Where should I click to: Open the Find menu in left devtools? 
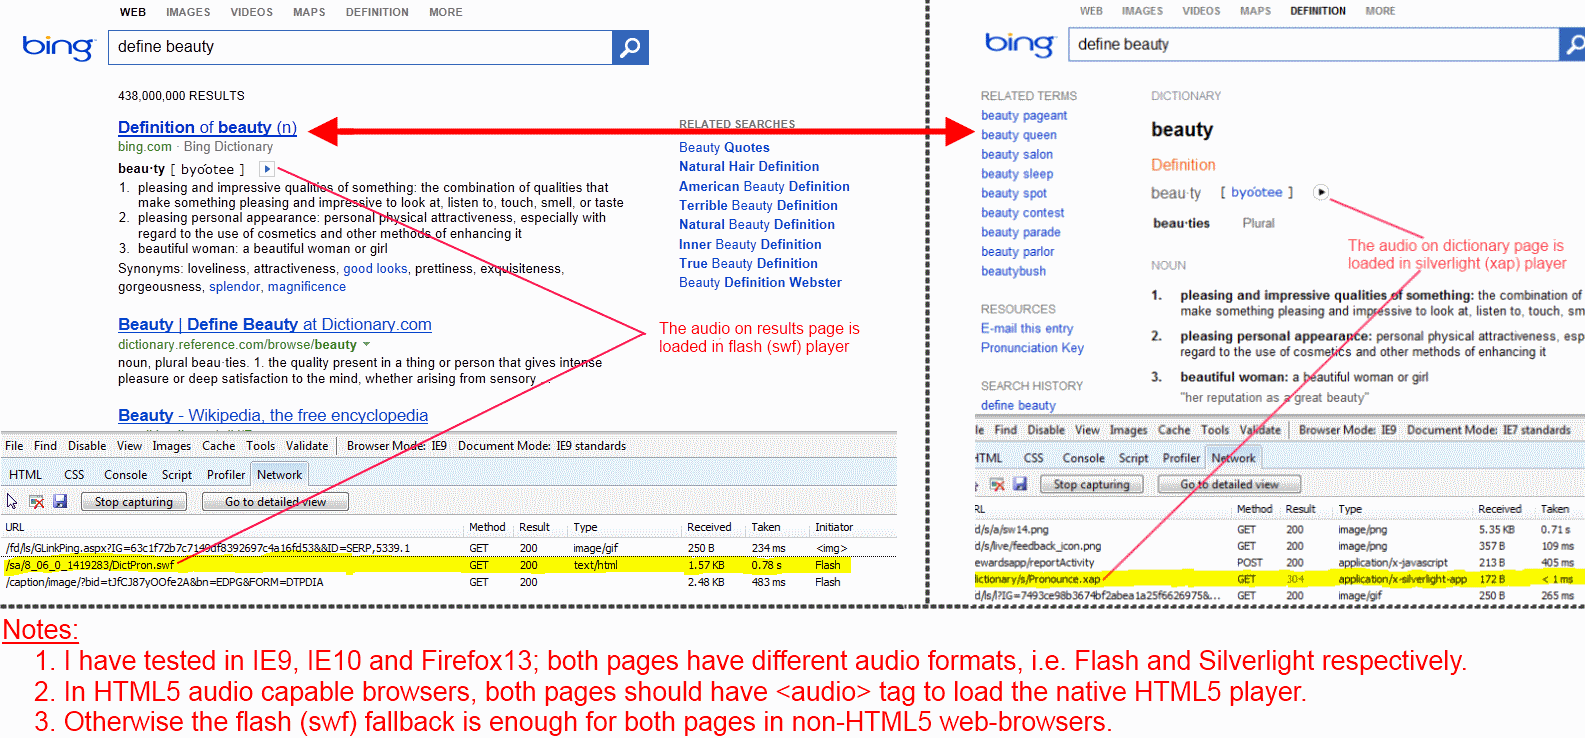point(45,446)
